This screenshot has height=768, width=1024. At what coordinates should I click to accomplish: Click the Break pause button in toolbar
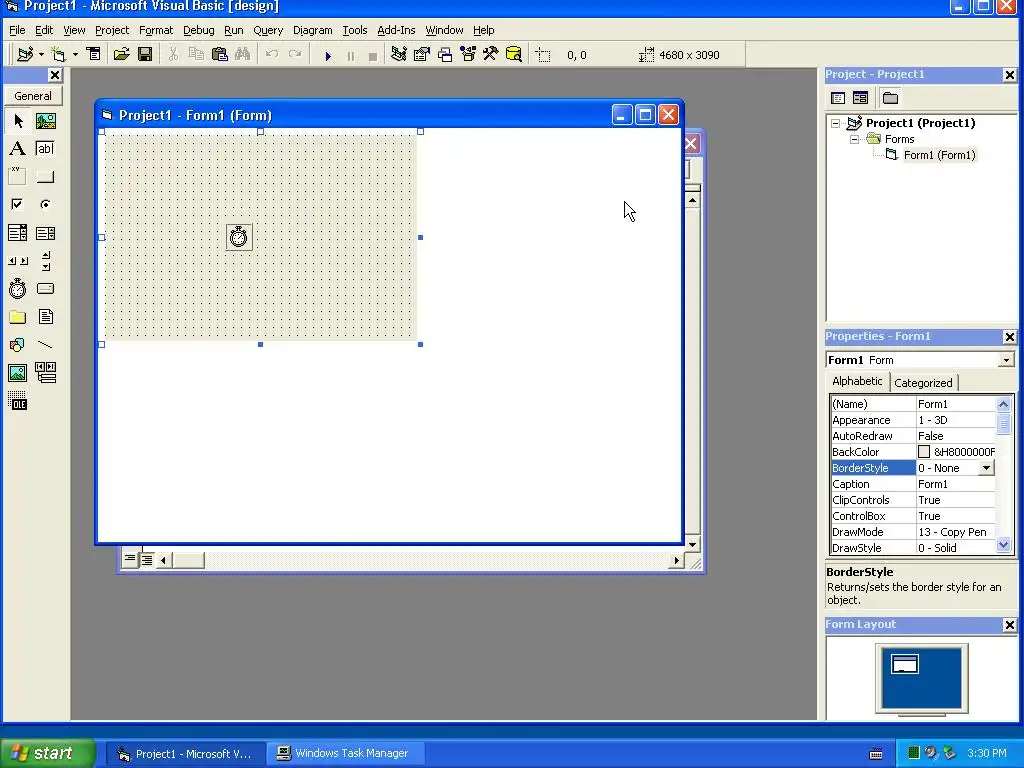[351, 56]
